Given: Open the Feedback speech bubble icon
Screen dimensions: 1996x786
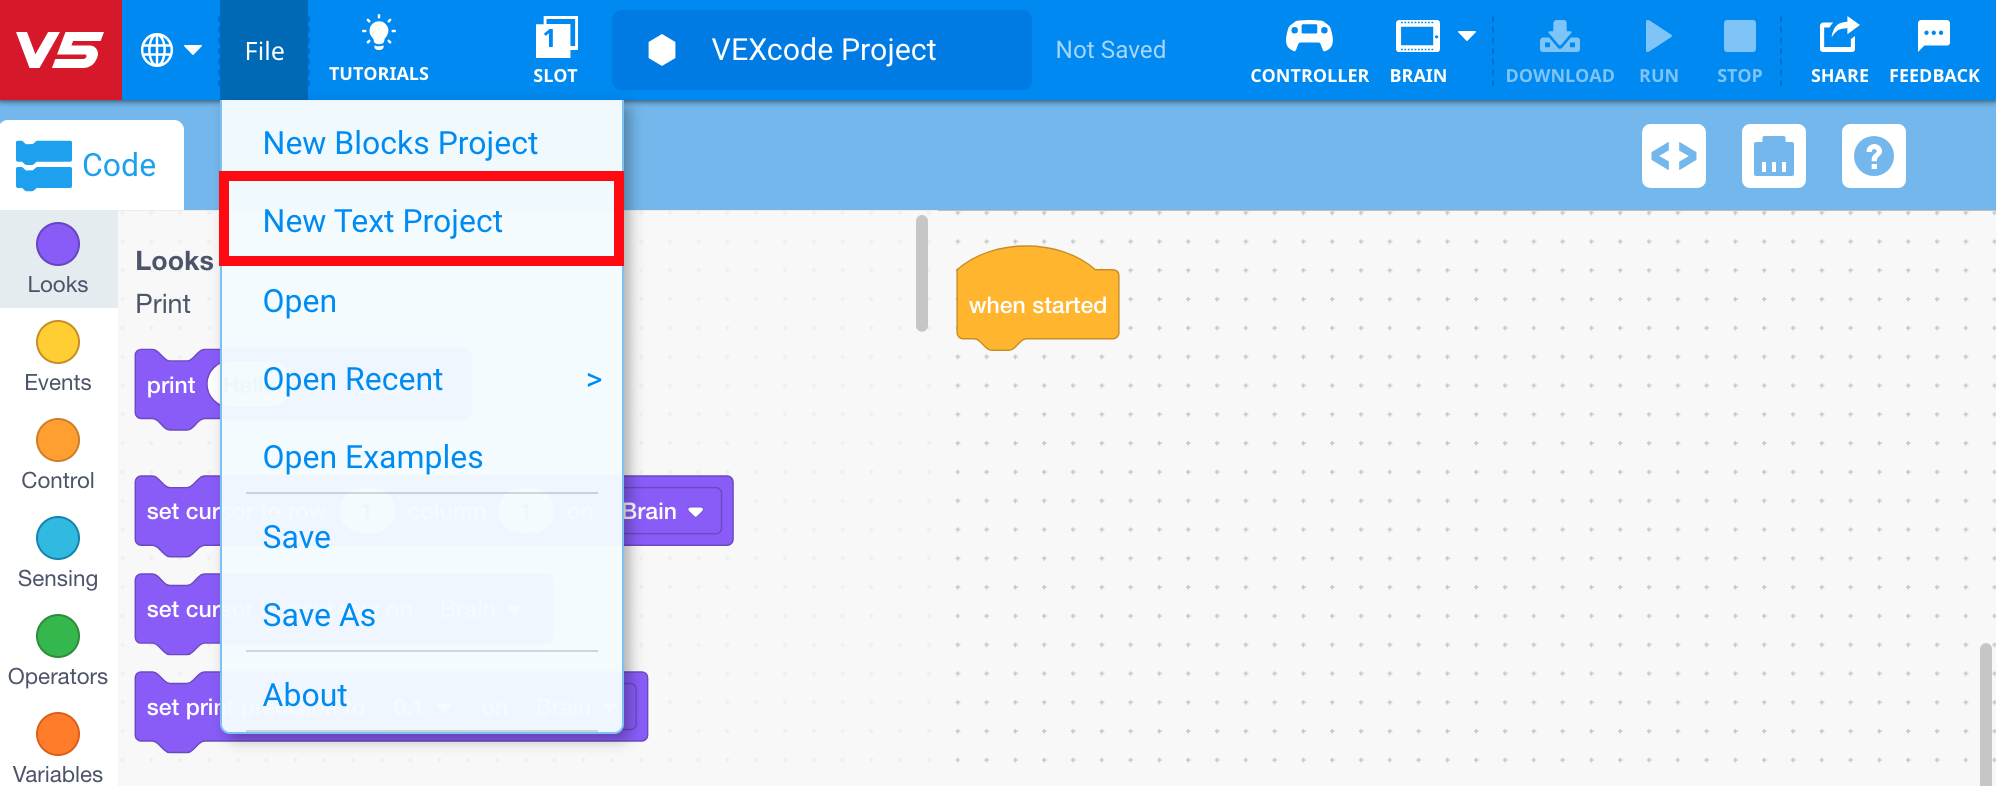Looking at the screenshot, I should [1933, 38].
